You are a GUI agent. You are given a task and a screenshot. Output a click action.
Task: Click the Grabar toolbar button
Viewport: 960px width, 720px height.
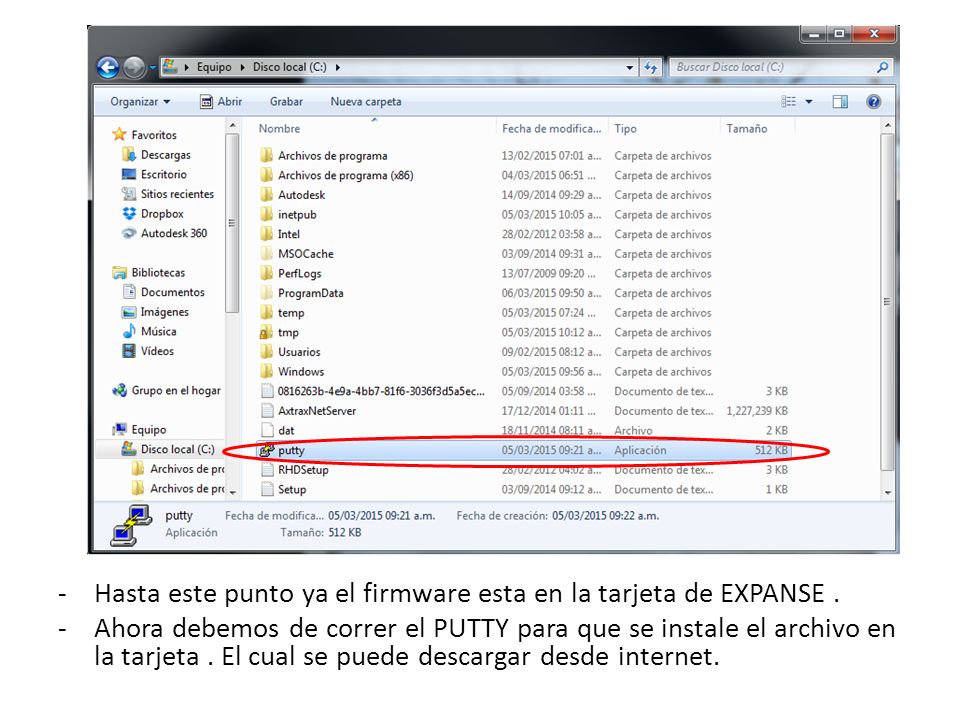(286, 102)
